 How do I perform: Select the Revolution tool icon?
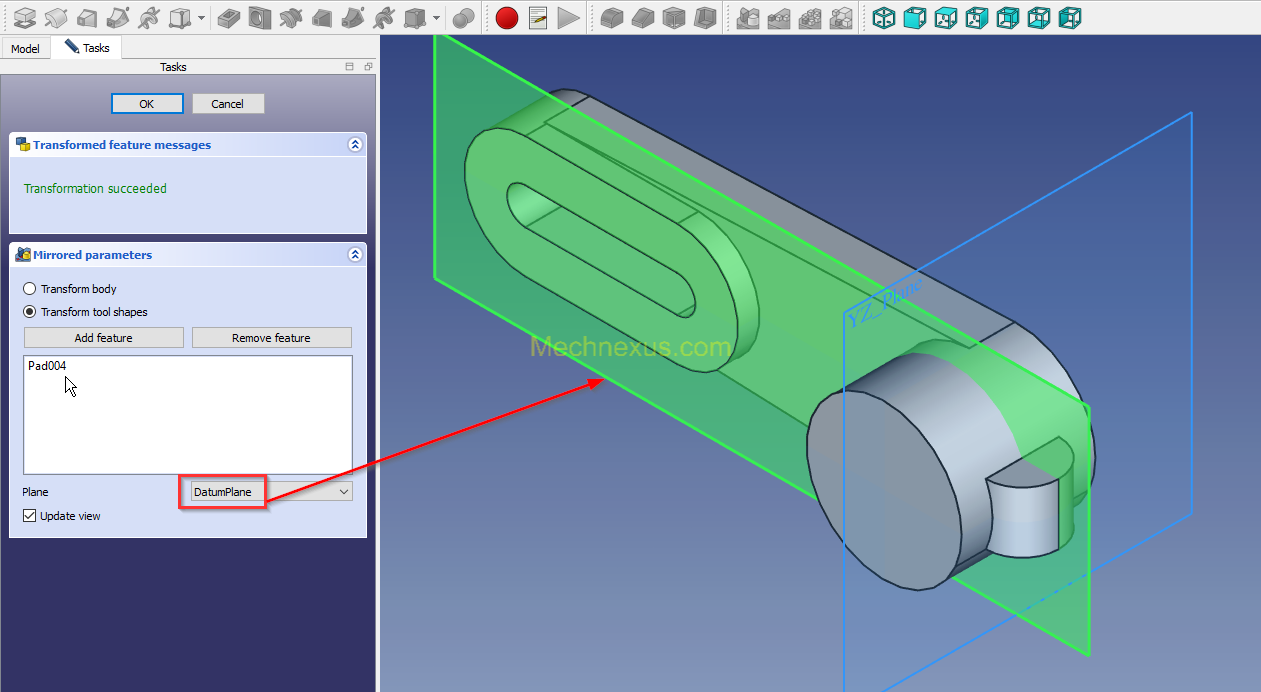[56, 17]
